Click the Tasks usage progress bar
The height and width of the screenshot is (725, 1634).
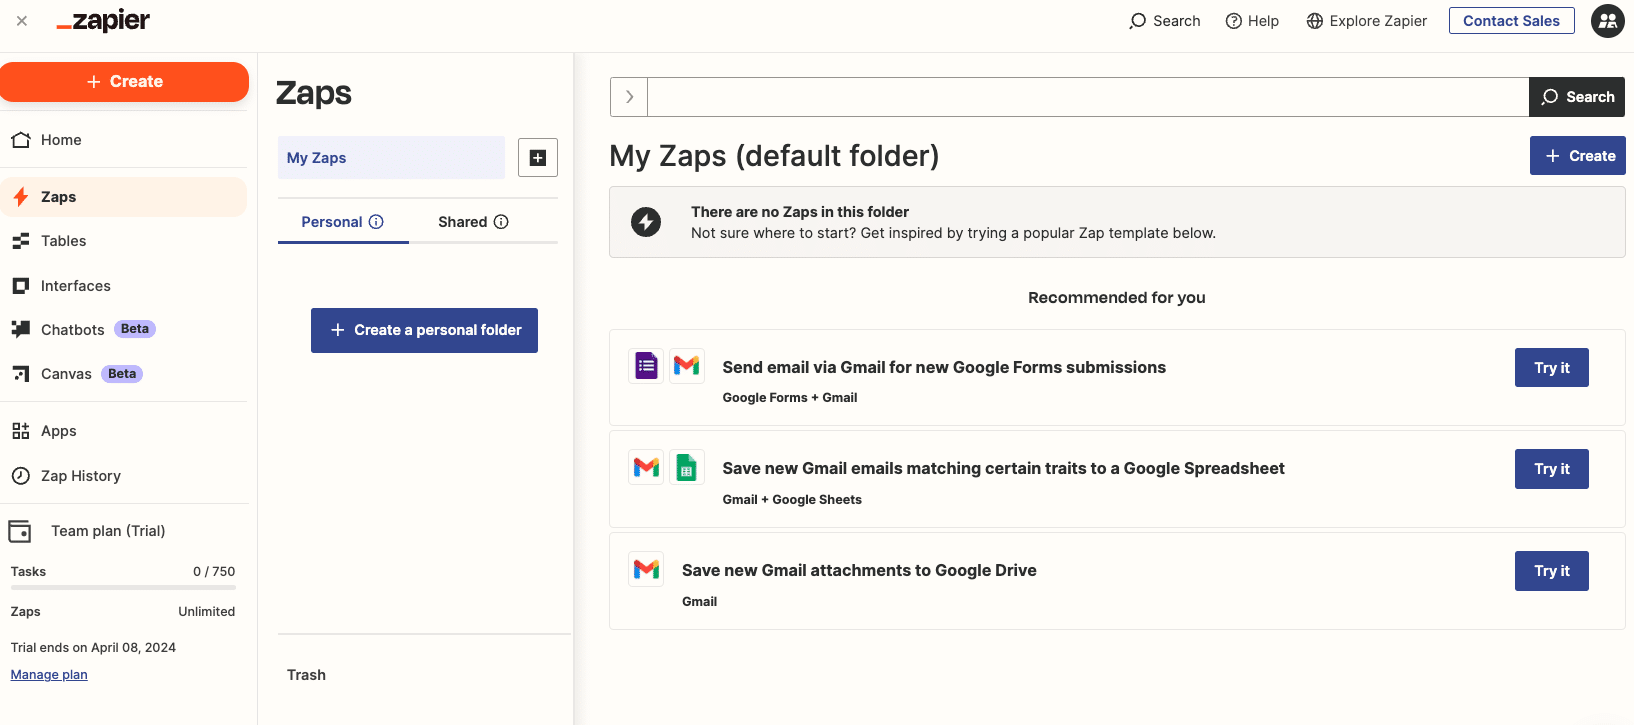tap(123, 588)
